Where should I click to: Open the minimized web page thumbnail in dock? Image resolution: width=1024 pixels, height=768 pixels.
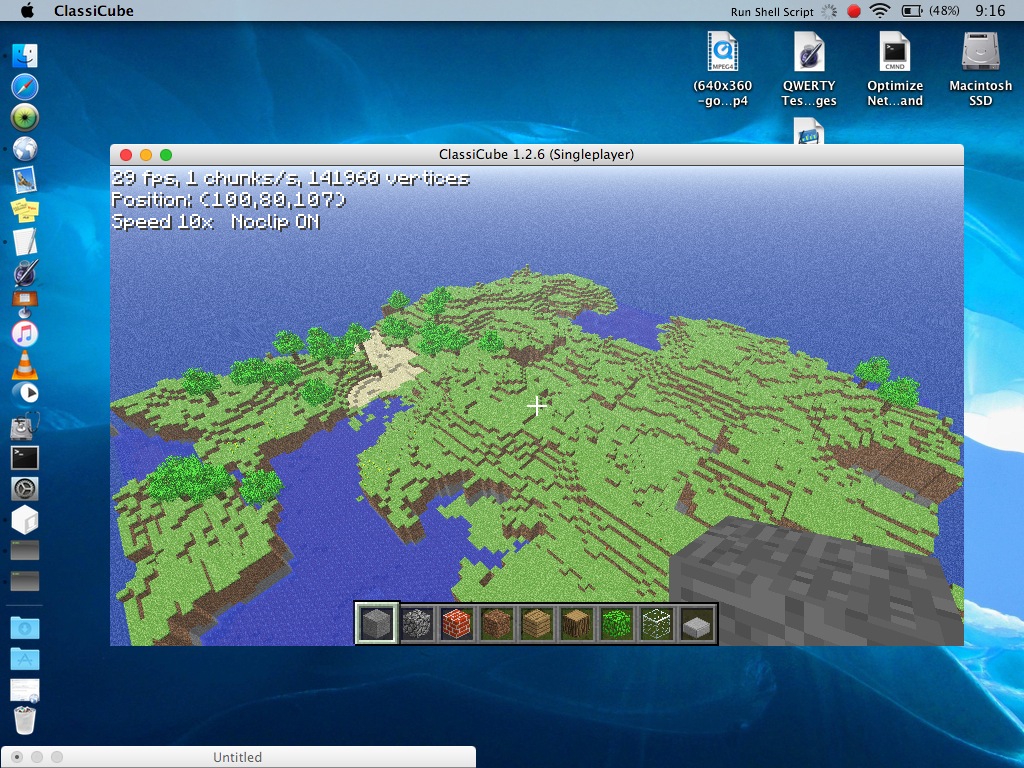click(x=25, y=690)
